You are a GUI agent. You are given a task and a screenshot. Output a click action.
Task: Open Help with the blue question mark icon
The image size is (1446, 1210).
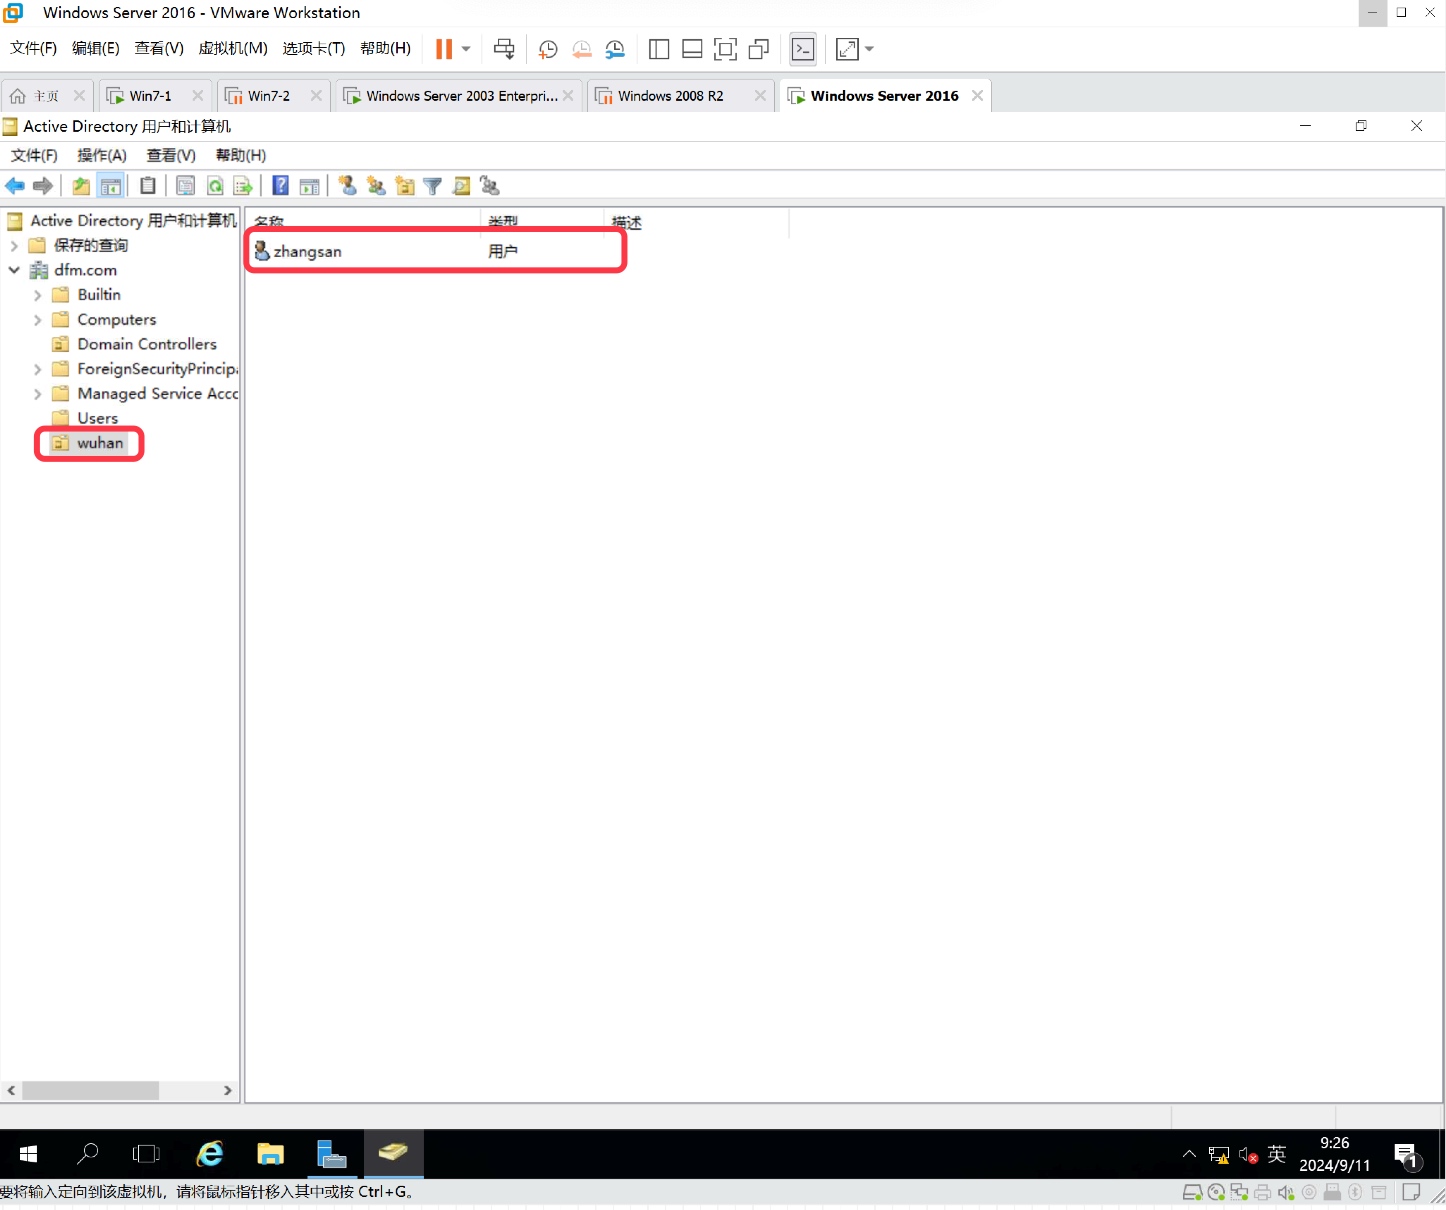pyautogui.click(x=281, y=186)
